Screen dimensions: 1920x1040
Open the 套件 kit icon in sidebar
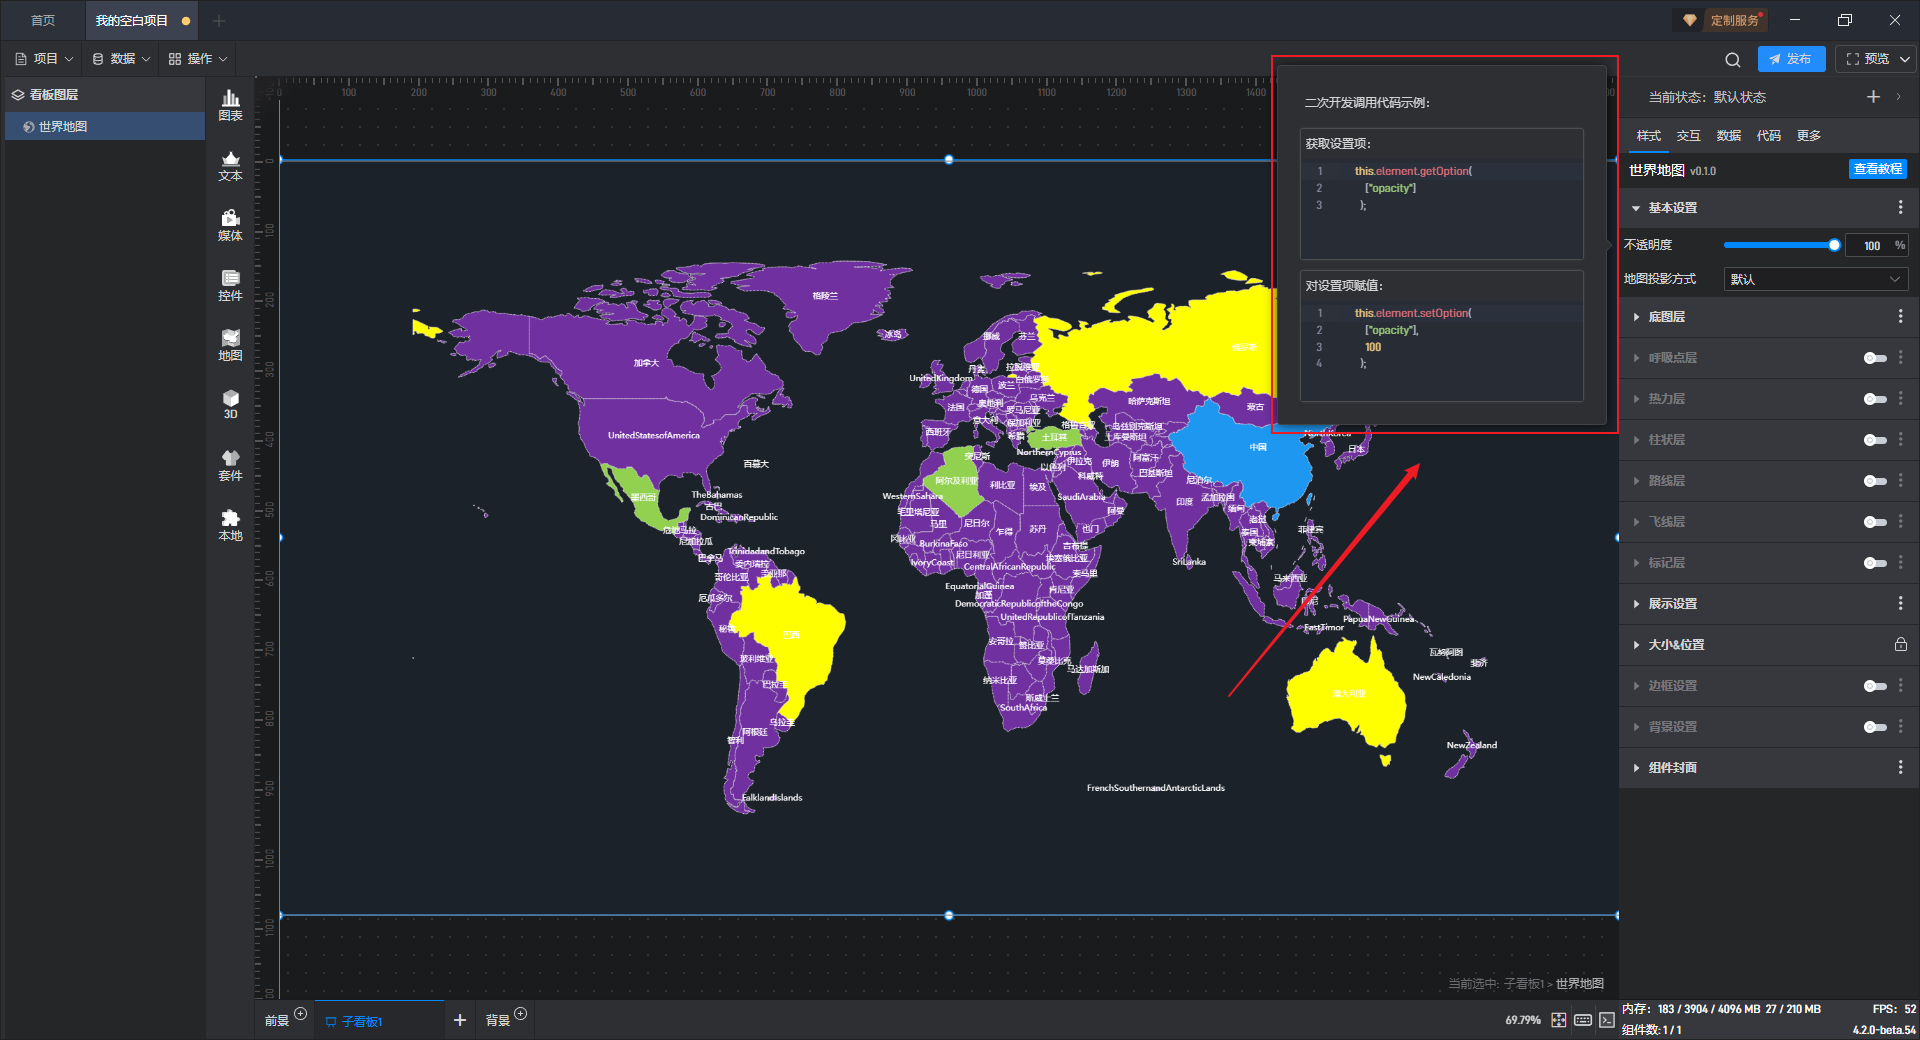(x=230, y=464)
